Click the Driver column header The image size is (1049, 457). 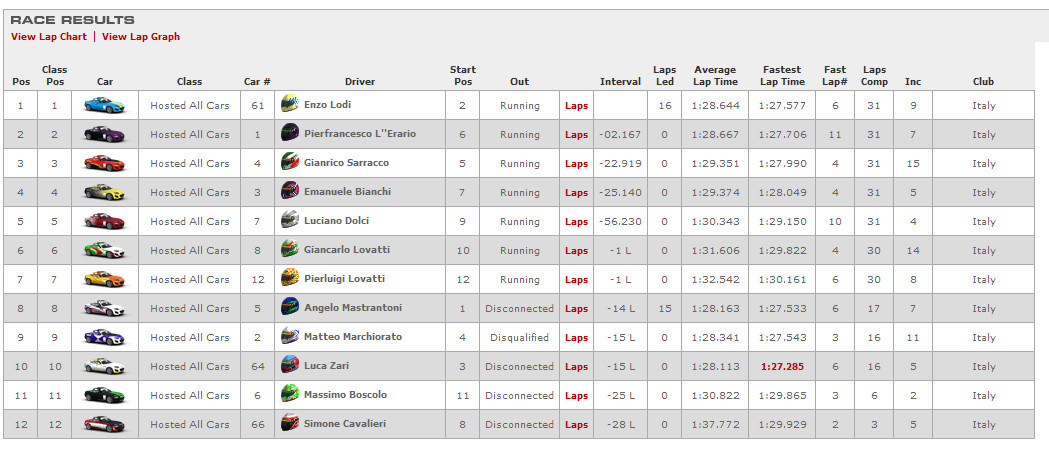tap(360, 82)
